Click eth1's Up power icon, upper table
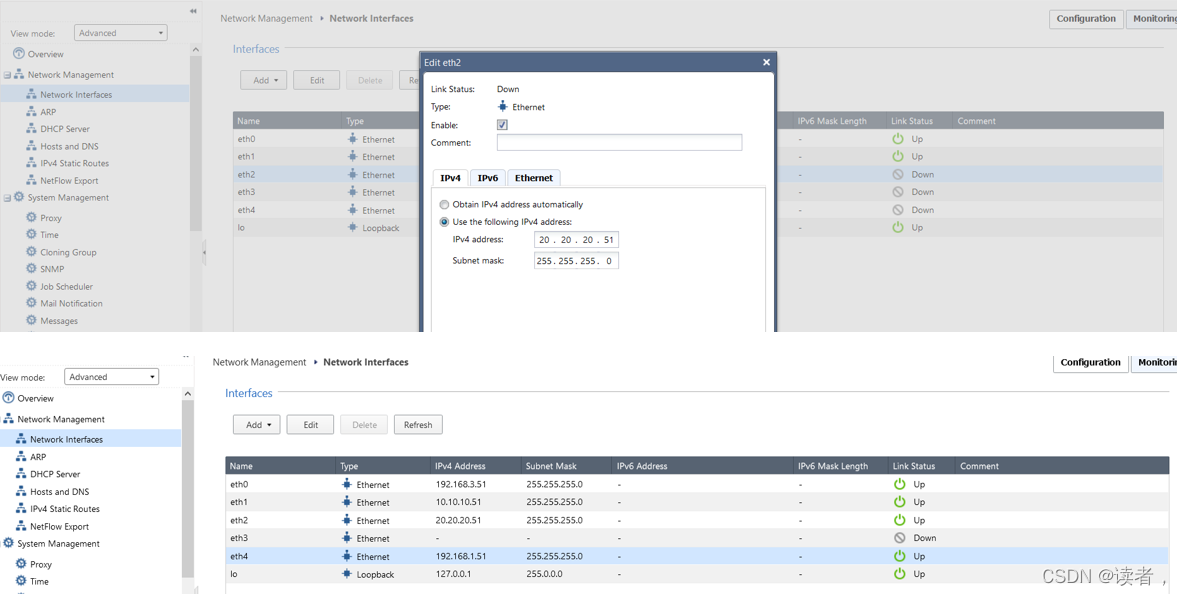 (898, 156)
